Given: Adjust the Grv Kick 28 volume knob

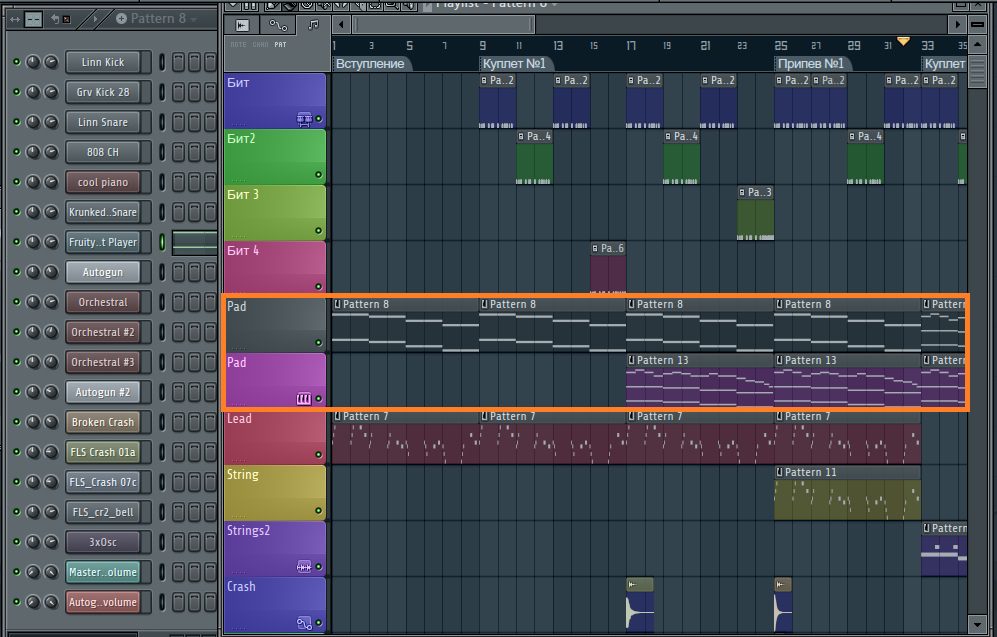Looking at the screenshot, I should click(x=51, y=92).
